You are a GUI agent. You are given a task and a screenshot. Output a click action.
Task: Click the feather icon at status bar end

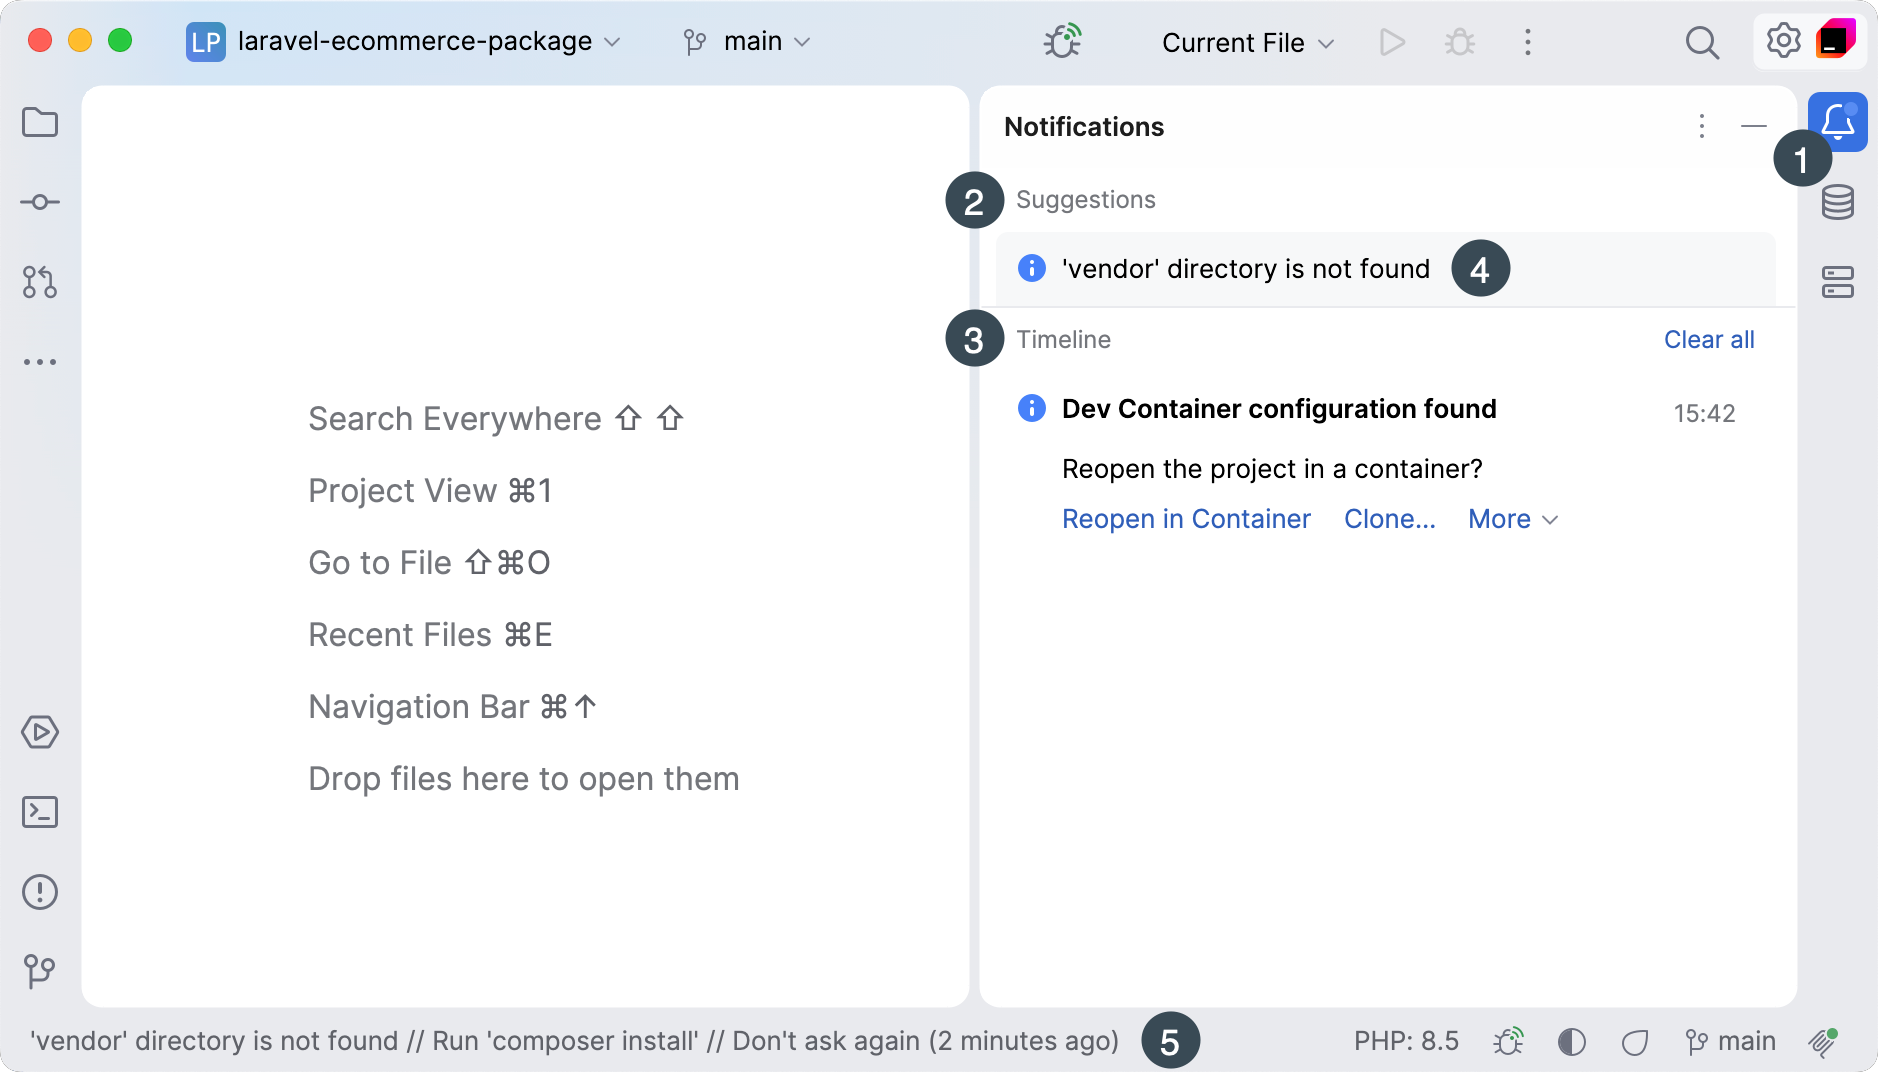coord(1824,1042)
